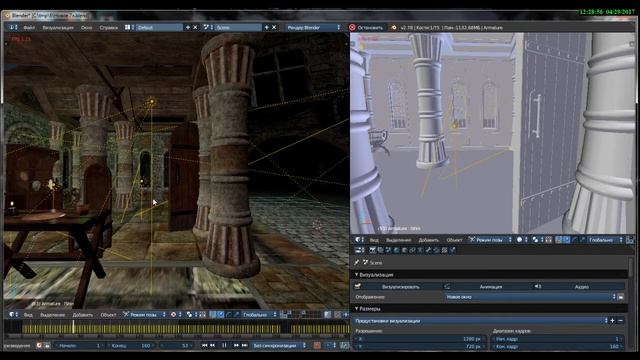Toggle rotate manipulator in gray view header
Viewport: 640px width, 360px height.
[x=575, y=240]
